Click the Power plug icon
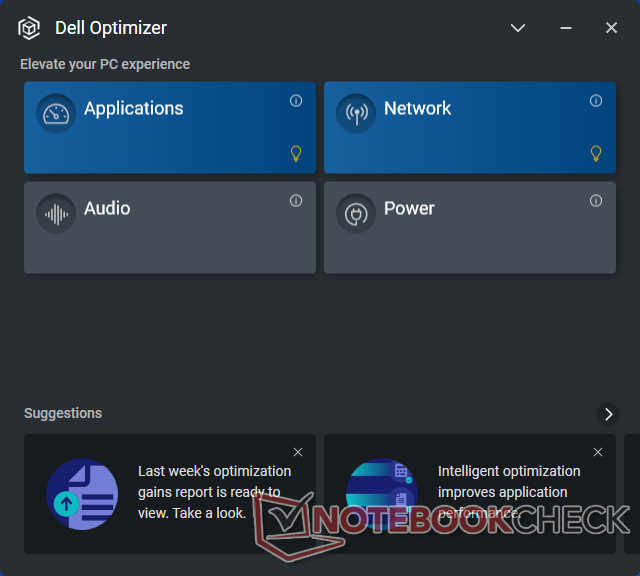Screen dimensions: 640x576 (x=356, y=213)
